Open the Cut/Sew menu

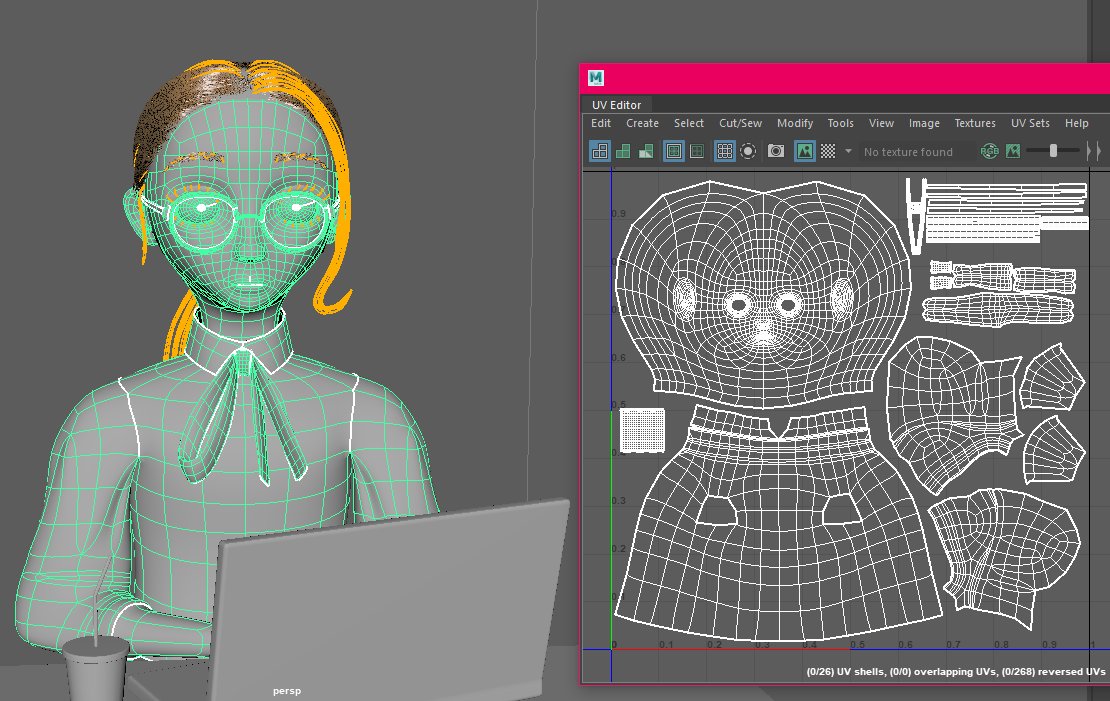[x=740, y=123]
